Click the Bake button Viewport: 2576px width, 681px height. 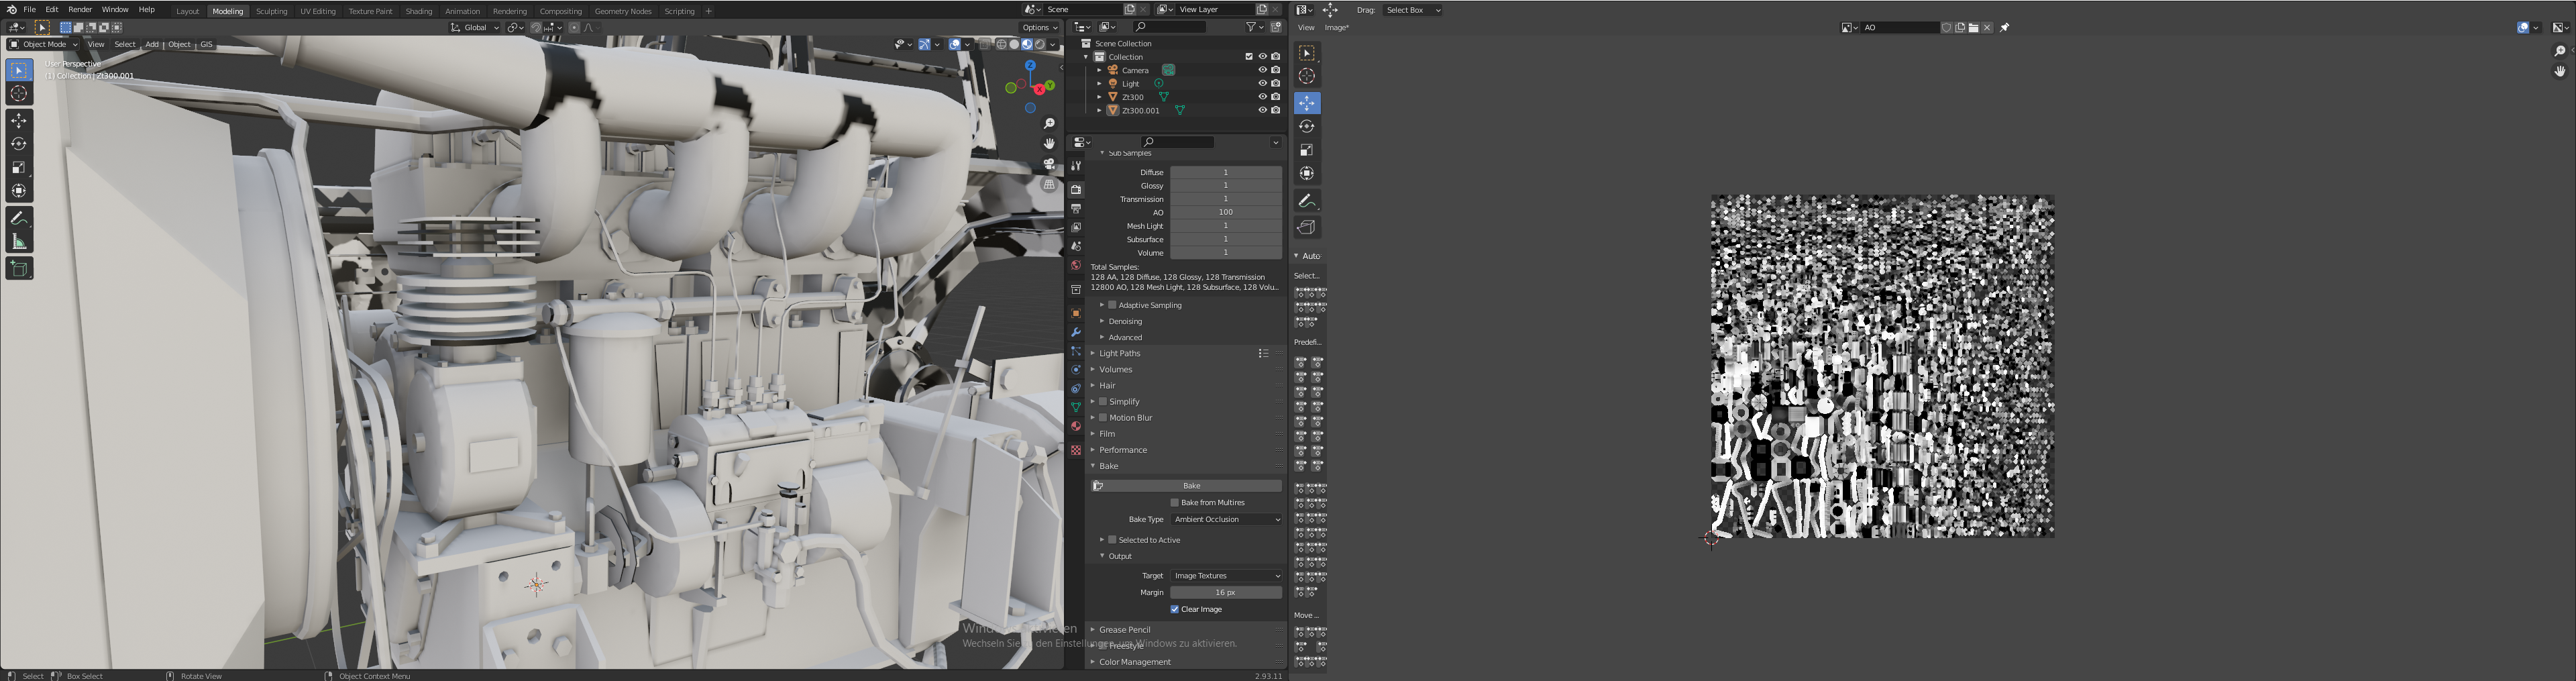(1190, 486)
